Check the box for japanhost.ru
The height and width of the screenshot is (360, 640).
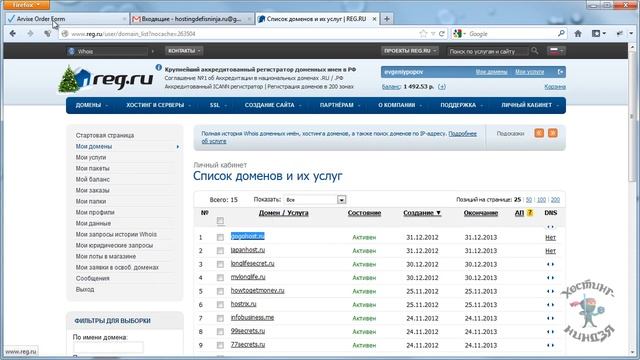(x=220, y=251)
